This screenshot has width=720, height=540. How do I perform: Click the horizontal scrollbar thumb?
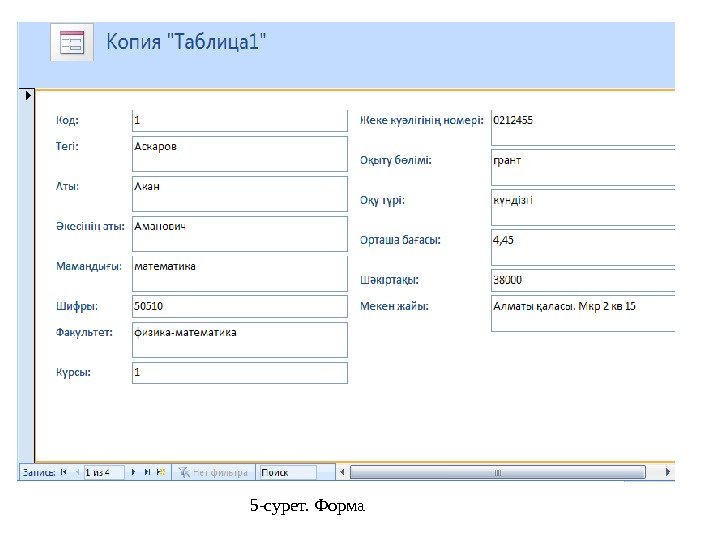click(x=498, y=472)
